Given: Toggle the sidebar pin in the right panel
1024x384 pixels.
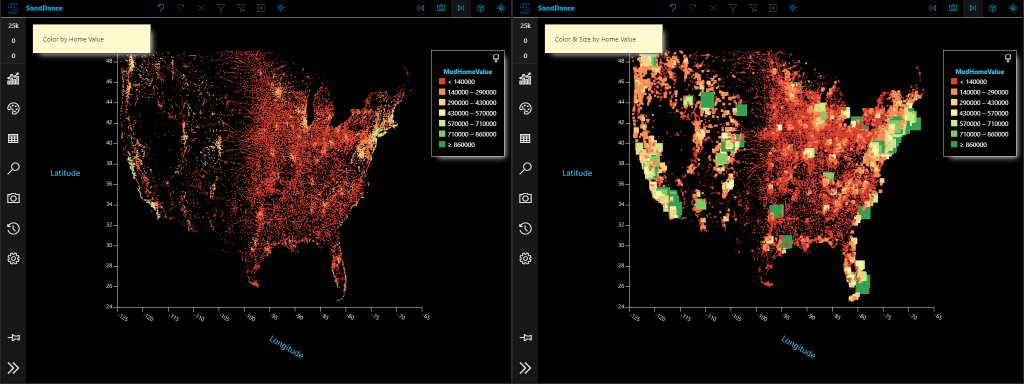Looking at the screenshot, I should coord(525,338).
